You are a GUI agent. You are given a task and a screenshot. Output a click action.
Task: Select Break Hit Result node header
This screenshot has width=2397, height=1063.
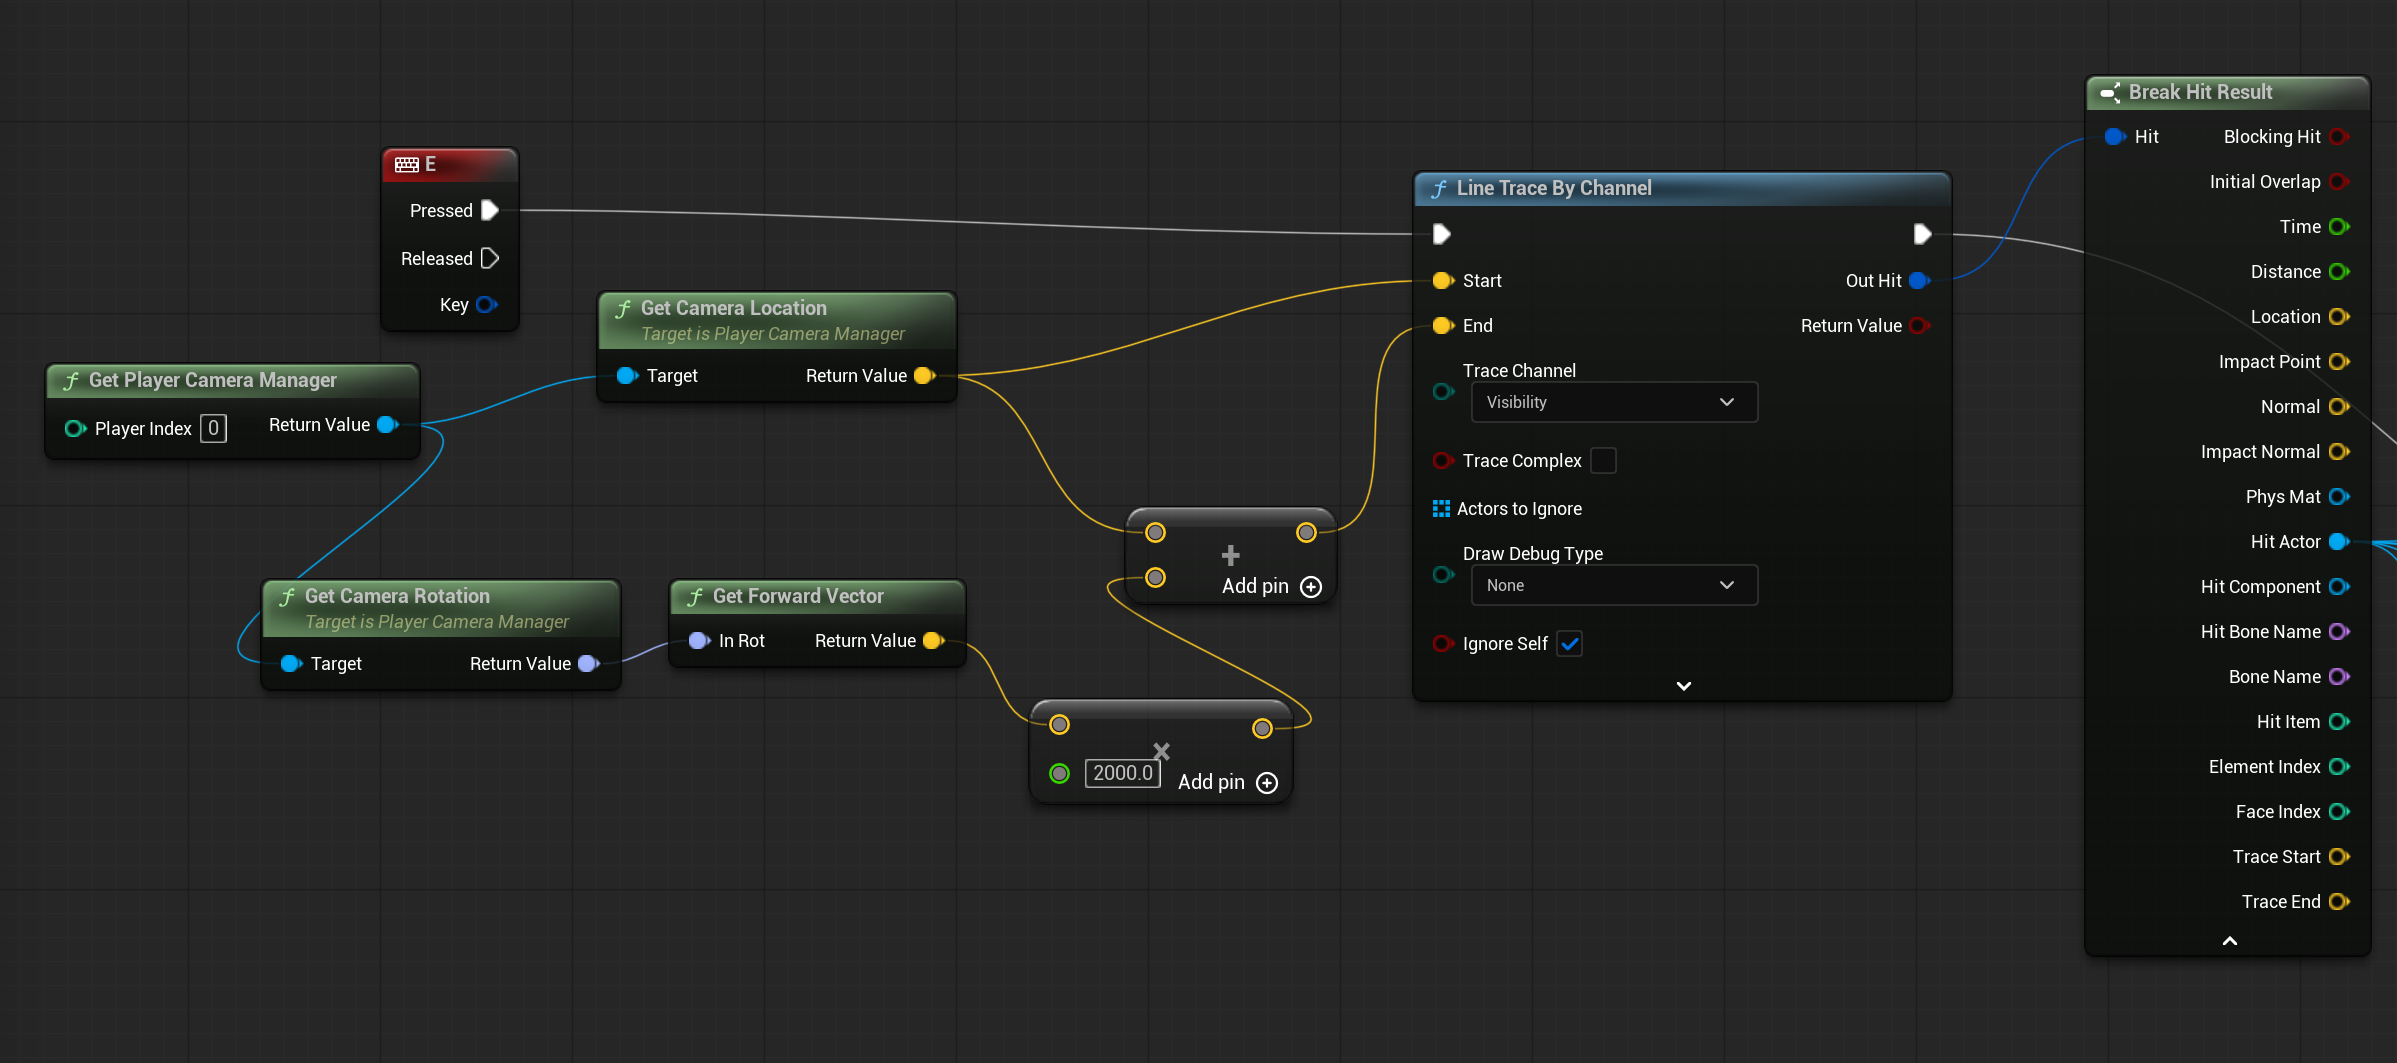2228,92
